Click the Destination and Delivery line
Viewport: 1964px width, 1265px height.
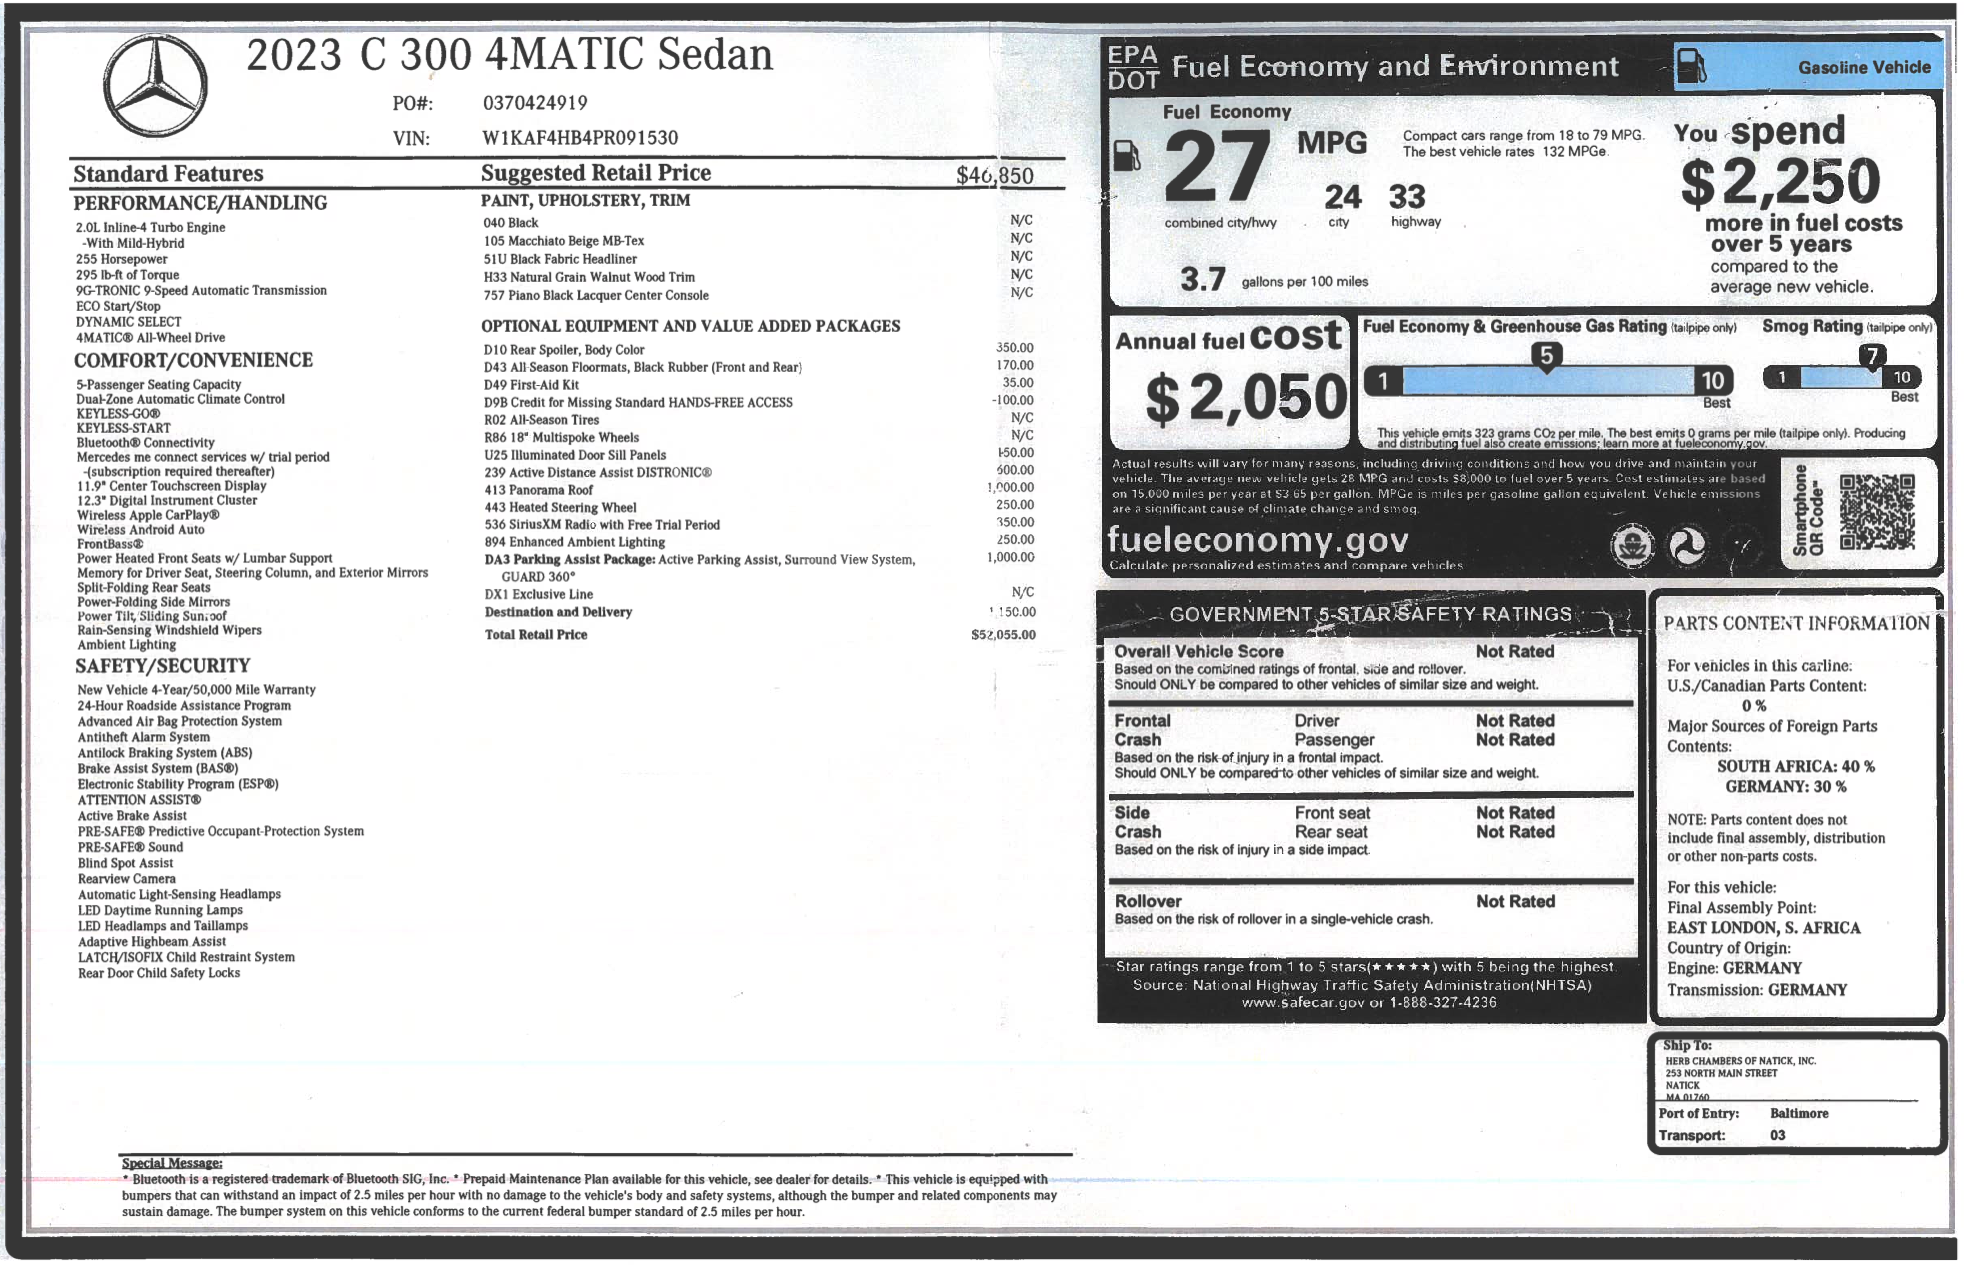pos(759,612)
